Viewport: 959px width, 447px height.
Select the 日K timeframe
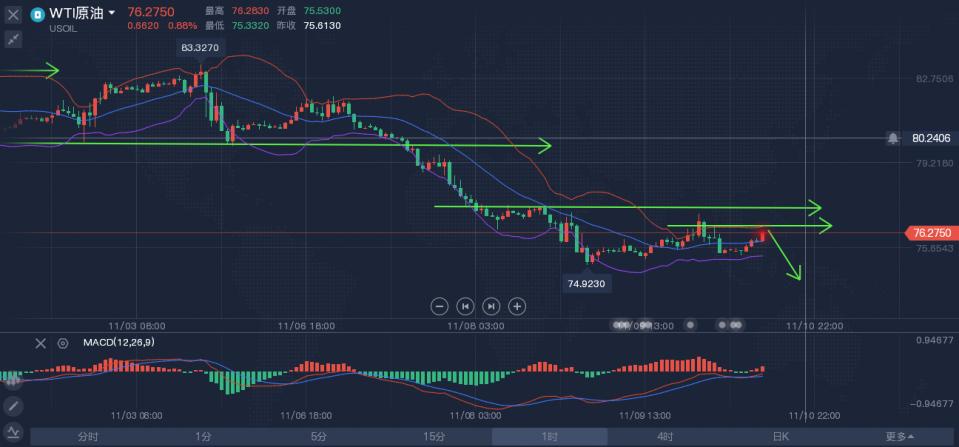(780, 437)
